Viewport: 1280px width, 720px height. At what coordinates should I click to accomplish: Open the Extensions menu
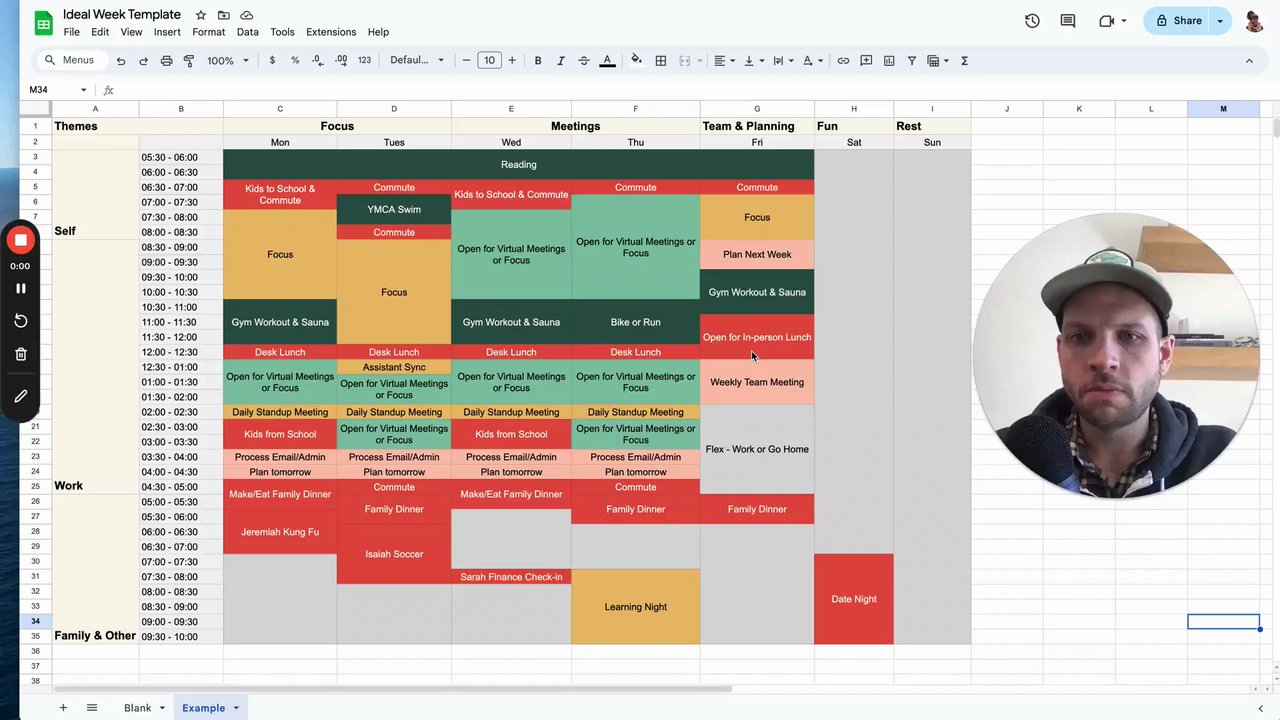331,32
